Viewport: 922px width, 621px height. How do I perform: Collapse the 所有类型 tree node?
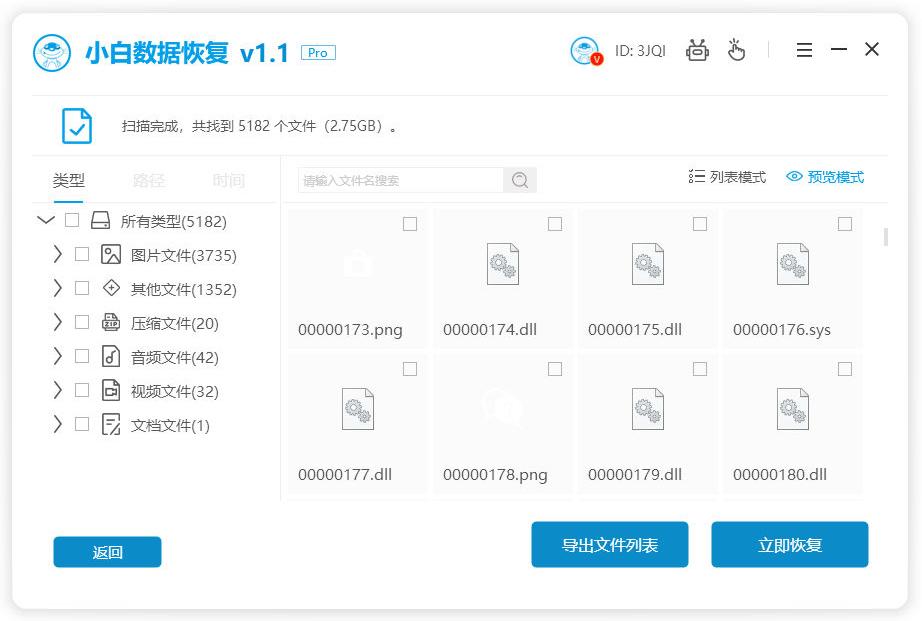(46, 221)
